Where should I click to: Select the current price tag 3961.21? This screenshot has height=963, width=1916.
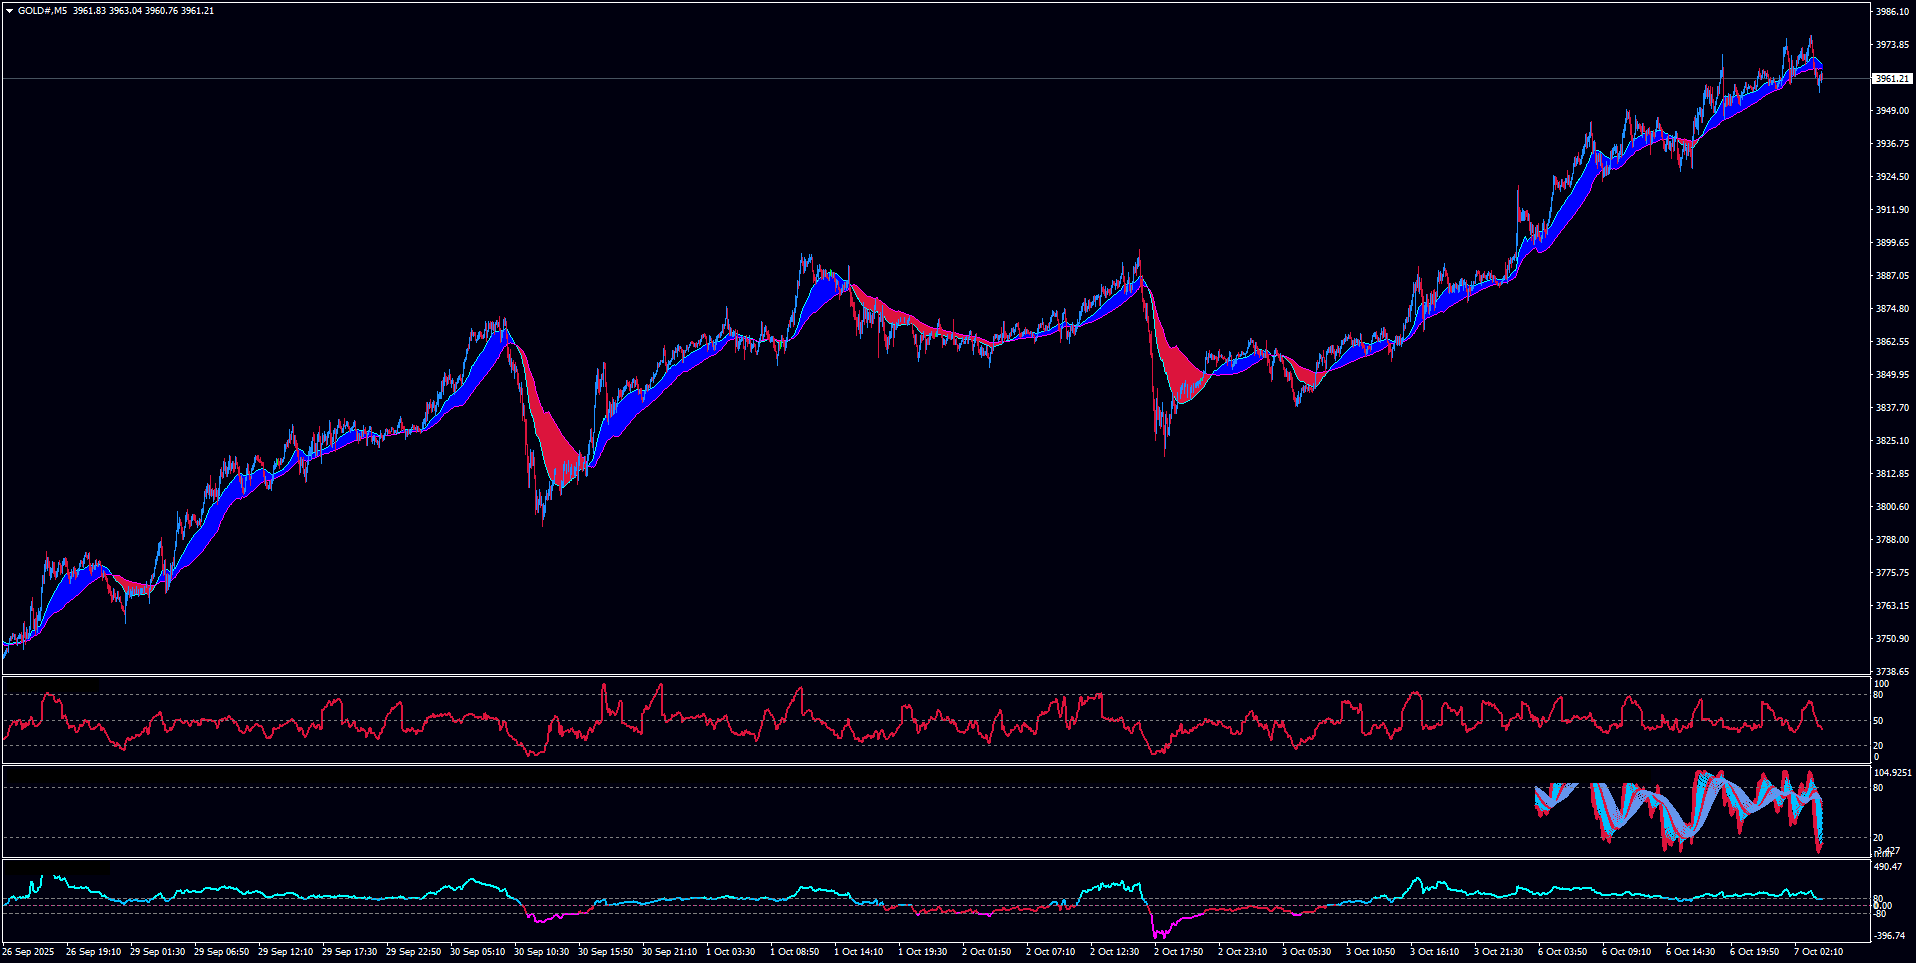point(1892,78)
